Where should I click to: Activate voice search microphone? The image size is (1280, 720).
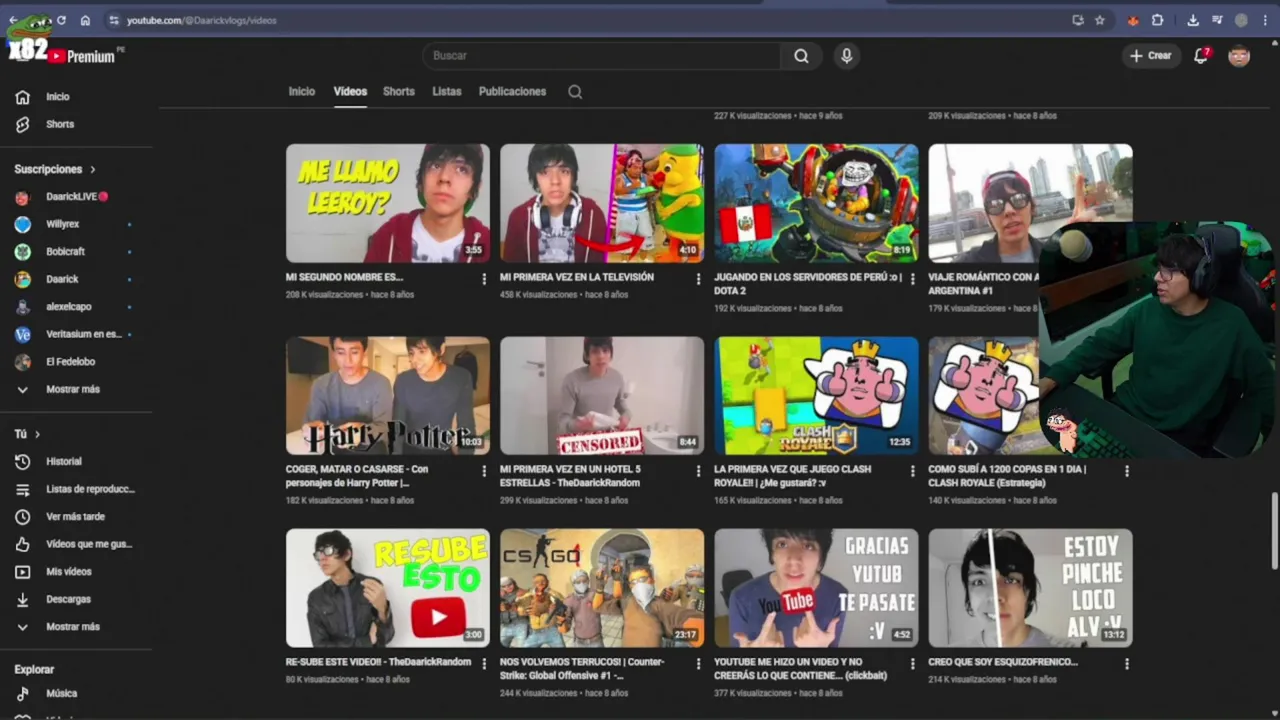click(x=846, y=56)
